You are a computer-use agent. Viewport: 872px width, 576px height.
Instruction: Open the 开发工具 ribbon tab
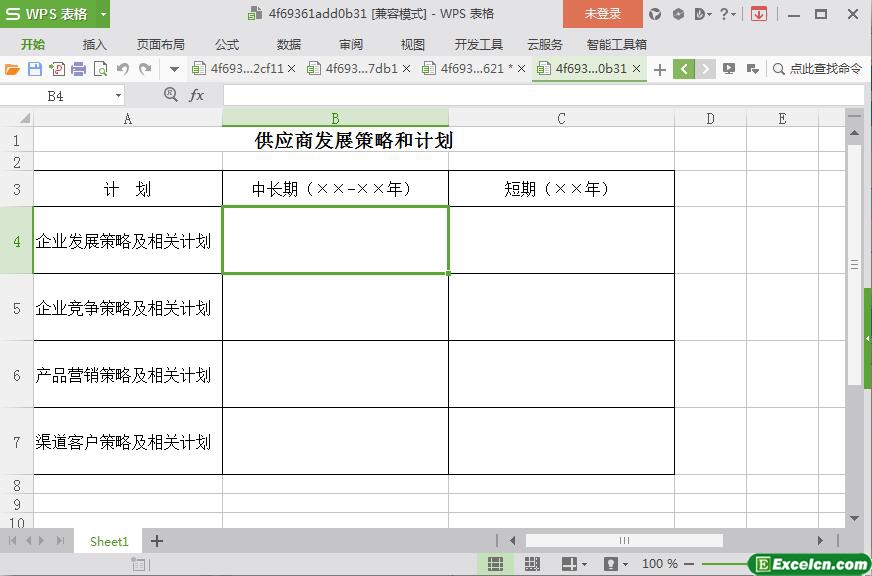478,44
